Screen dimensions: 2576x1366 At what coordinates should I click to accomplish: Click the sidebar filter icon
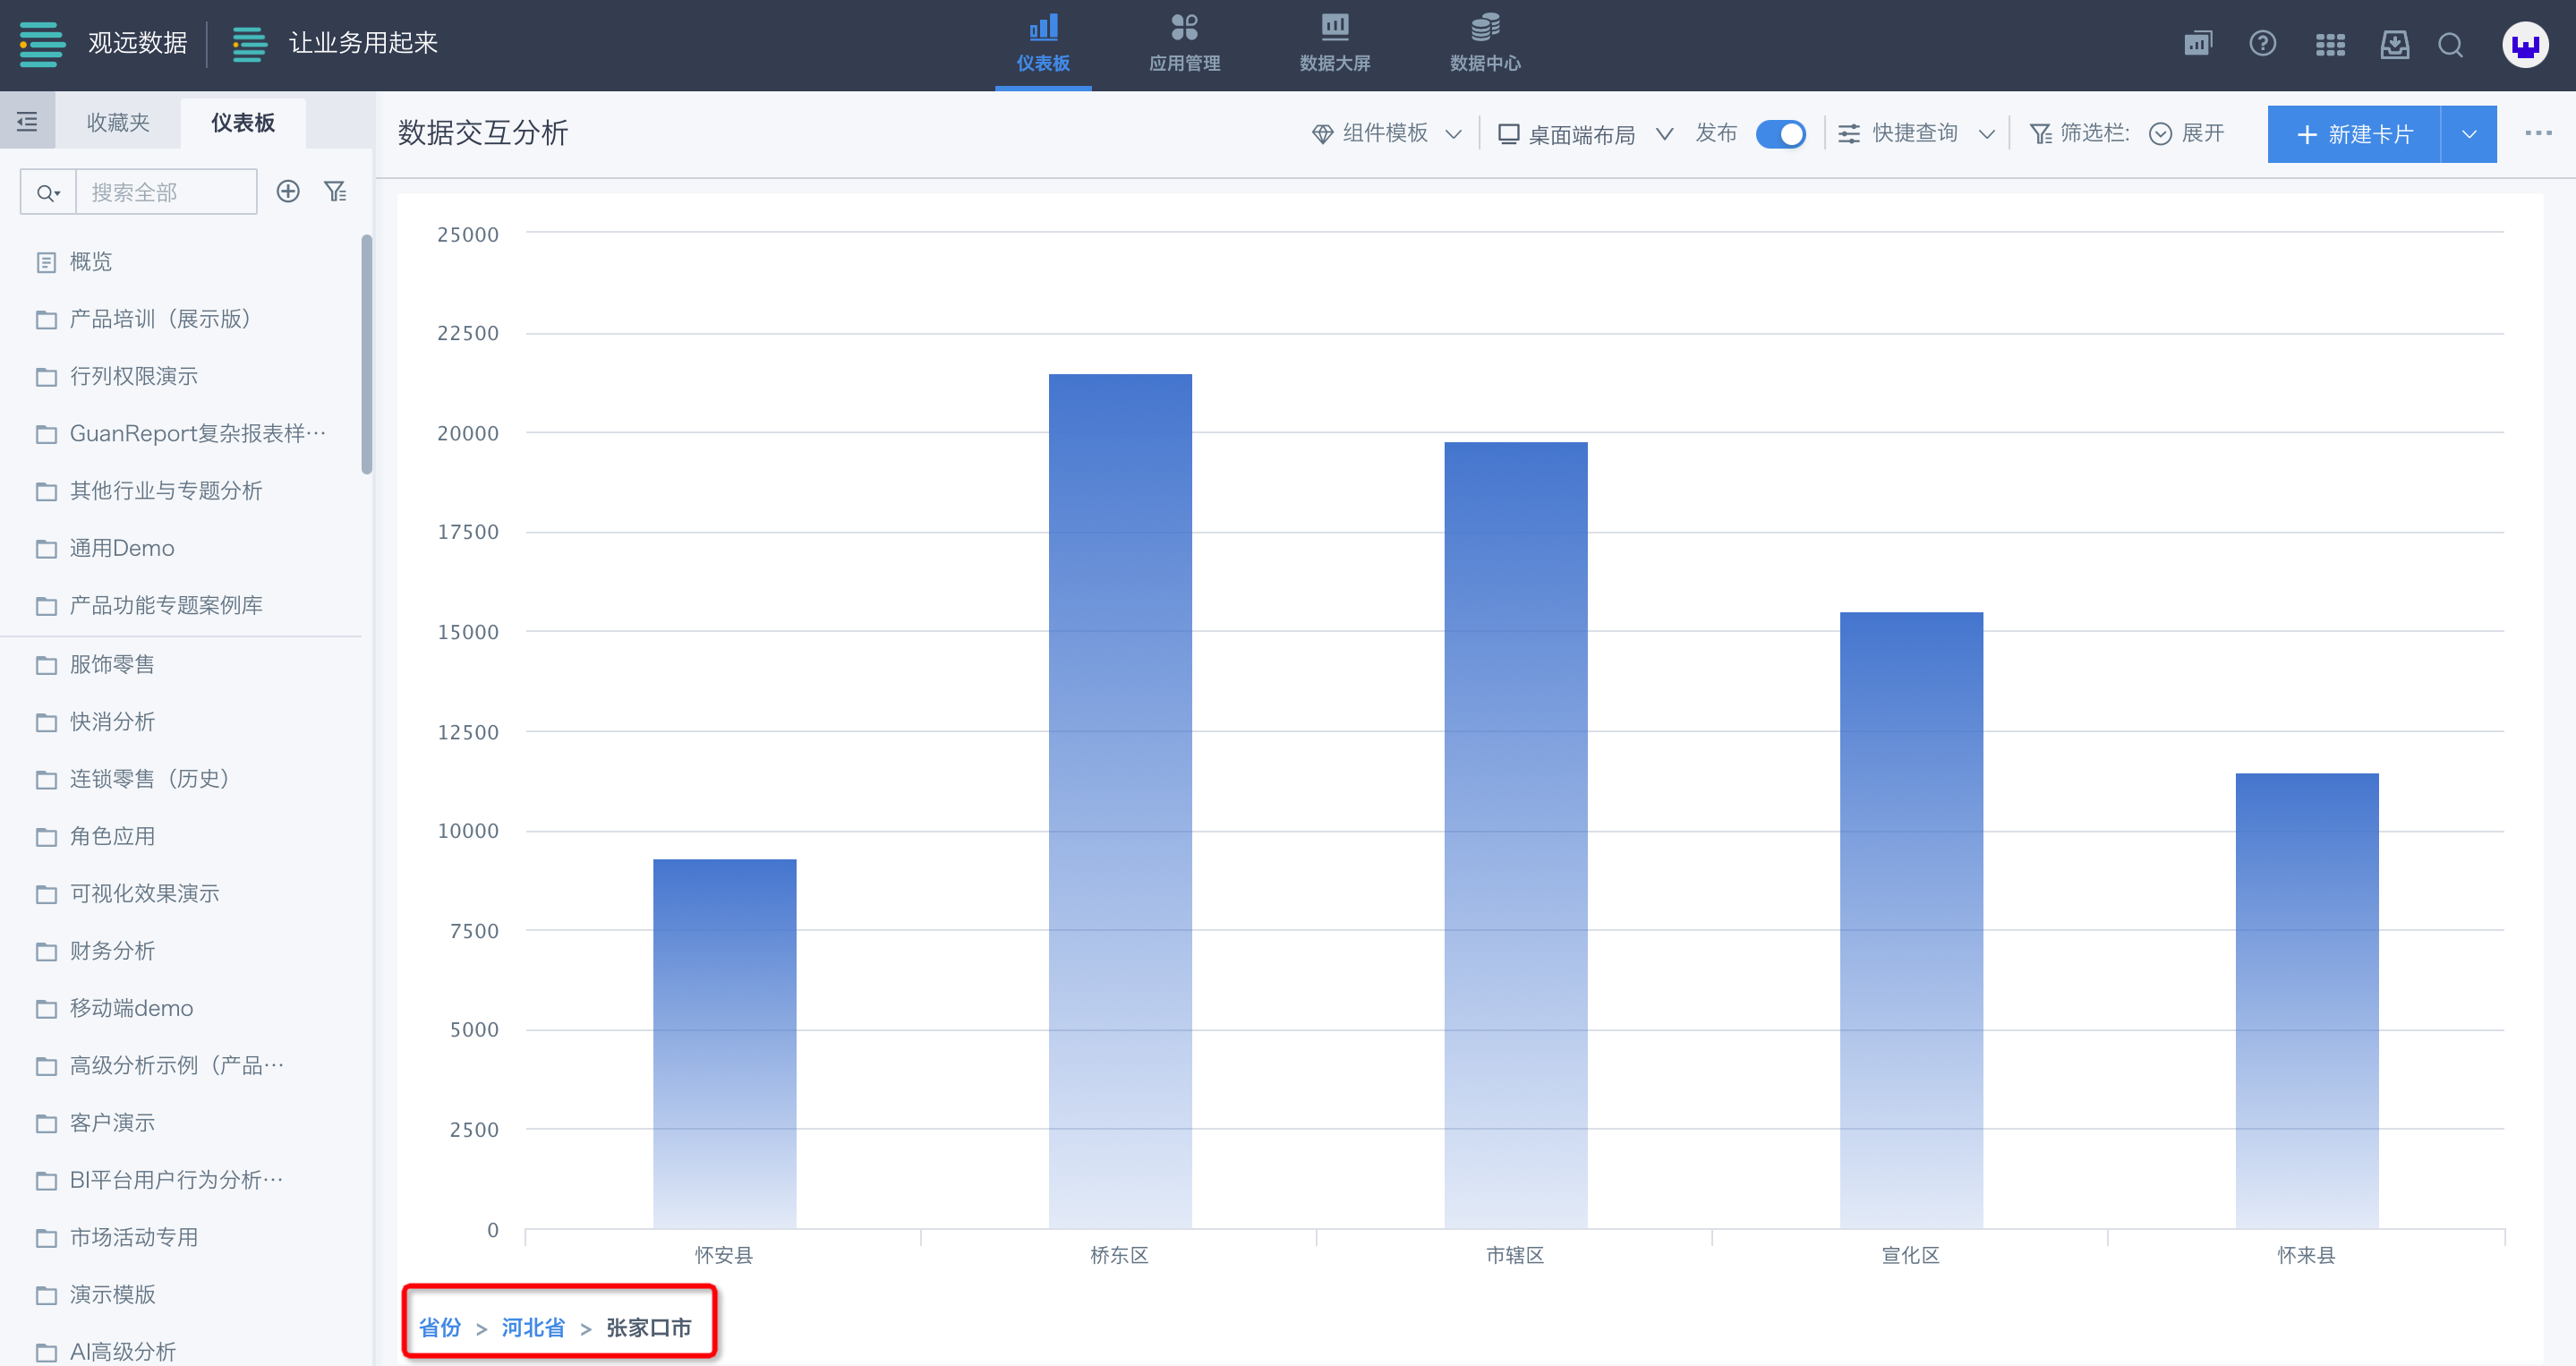click(336, 191)
